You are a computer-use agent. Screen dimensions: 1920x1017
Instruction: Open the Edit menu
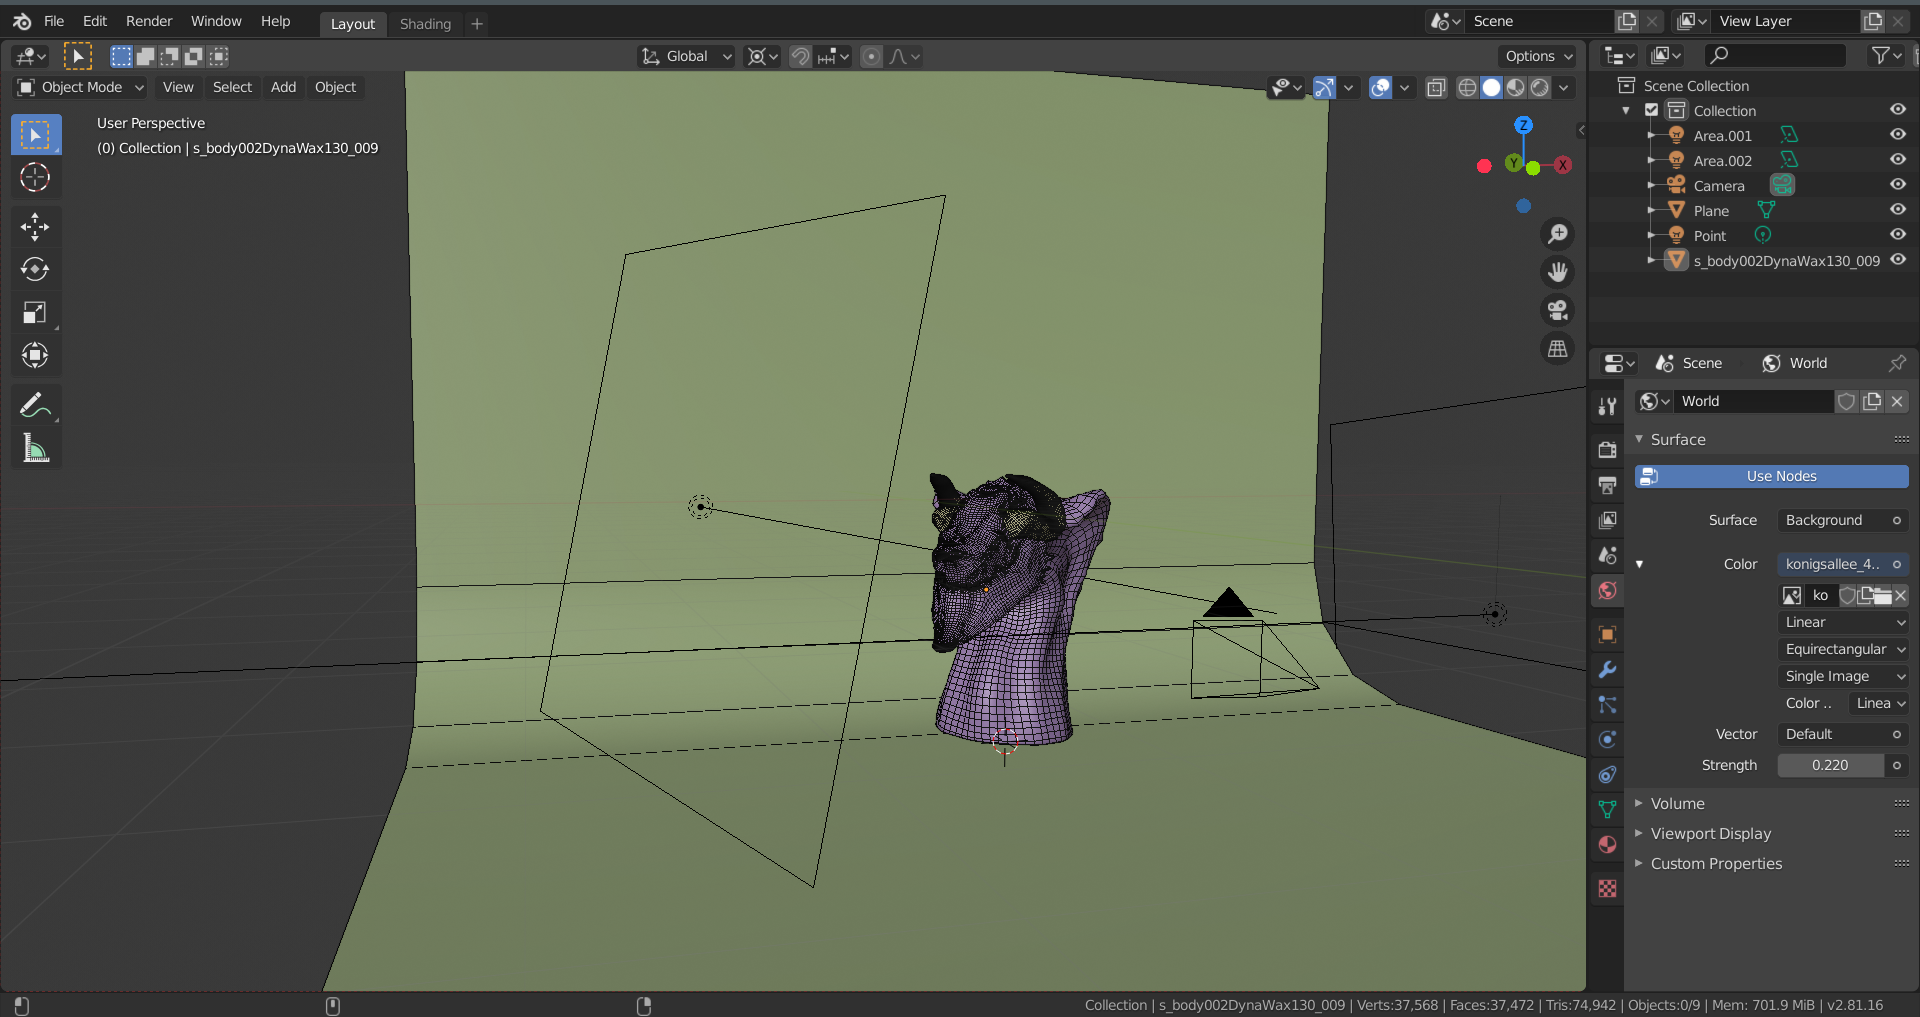pyautogui.click(x=95, y=21)
